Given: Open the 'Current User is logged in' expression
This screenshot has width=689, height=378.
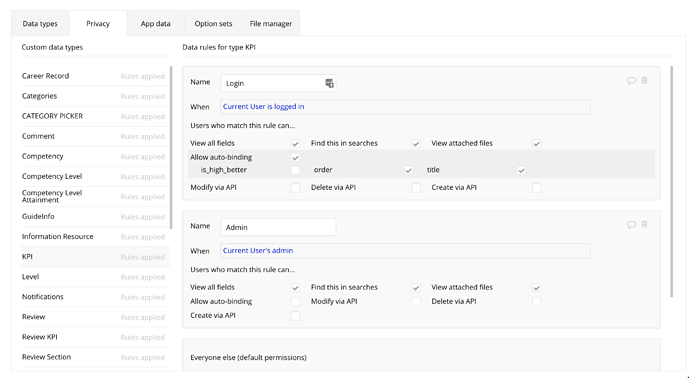Looking at the screenshot, I should tap(264, 107).
